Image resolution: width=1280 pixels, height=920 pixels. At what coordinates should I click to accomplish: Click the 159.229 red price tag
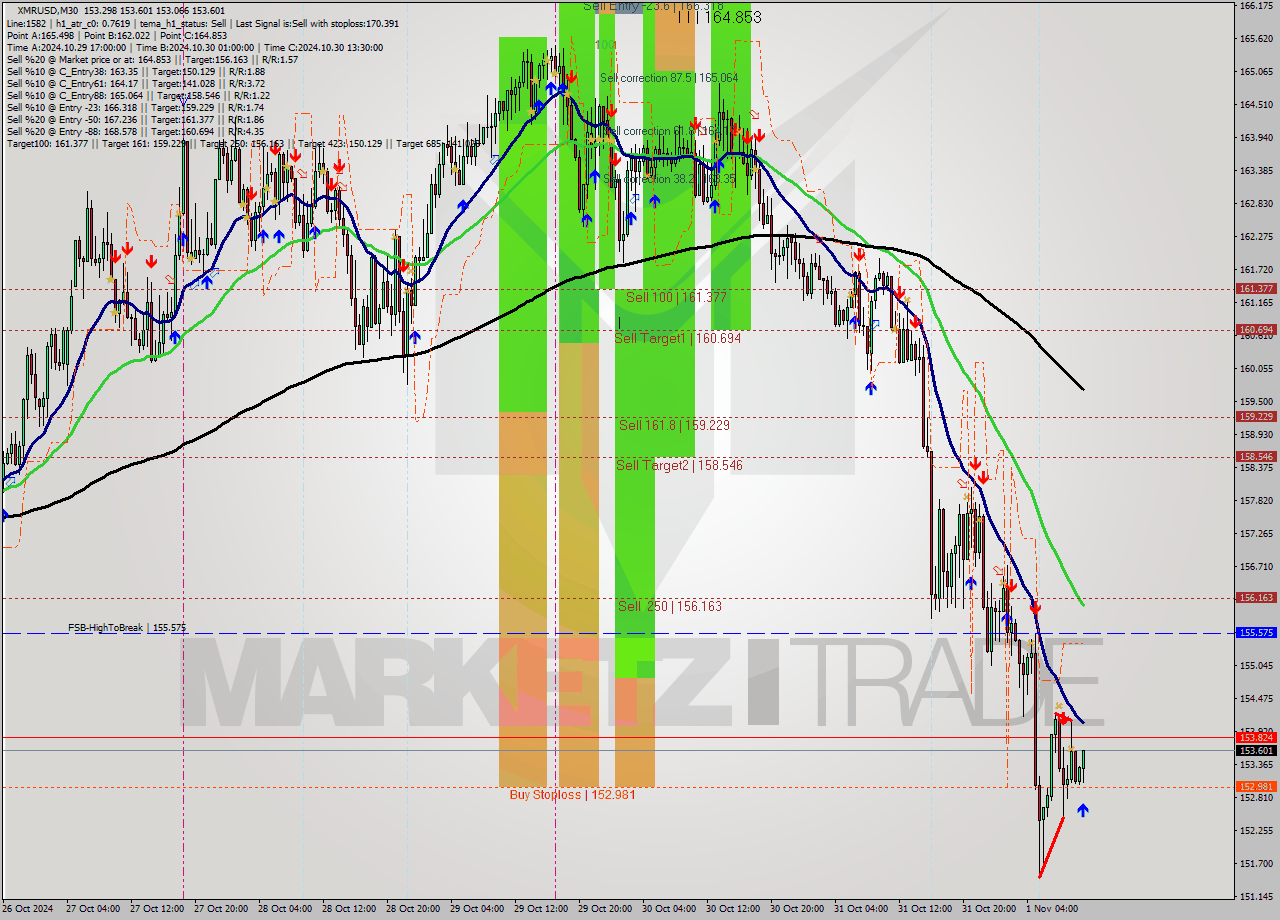tap(1256, 417)
